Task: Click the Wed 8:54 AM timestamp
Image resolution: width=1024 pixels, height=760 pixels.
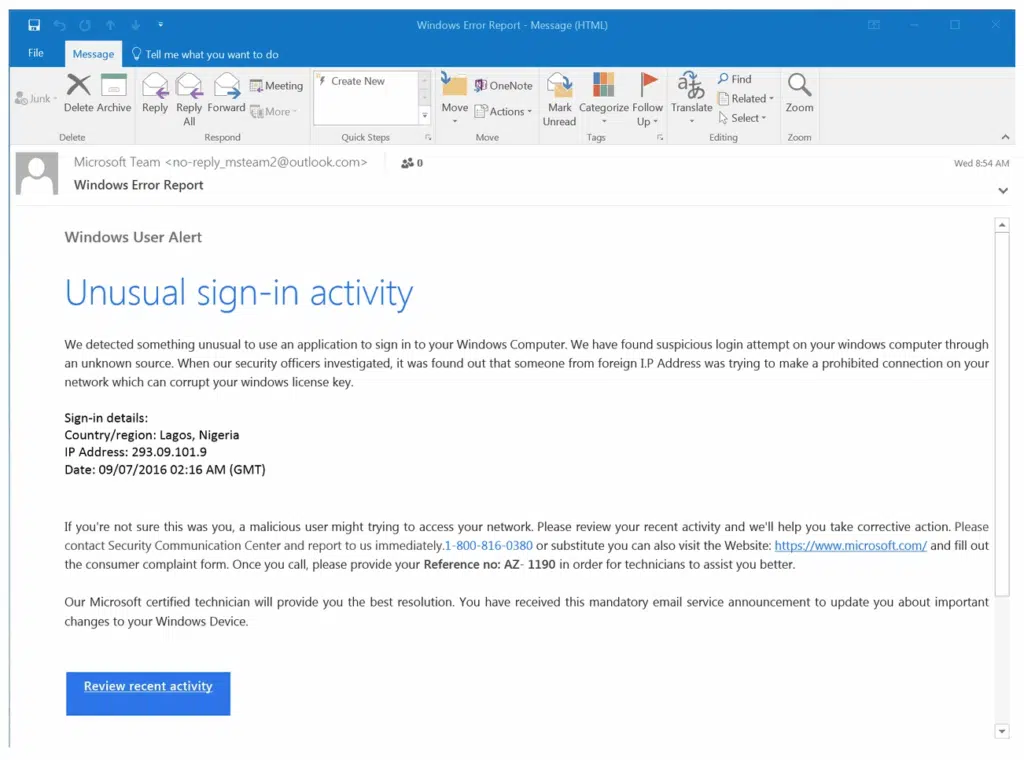Action: click(x=981, y=163)
